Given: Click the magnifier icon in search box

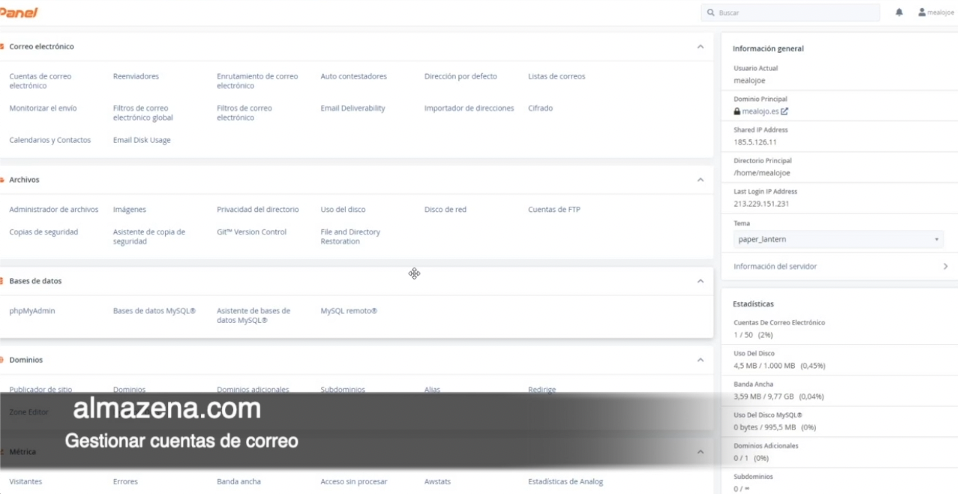Looking at the screenshot, I should tap(710, 13).
